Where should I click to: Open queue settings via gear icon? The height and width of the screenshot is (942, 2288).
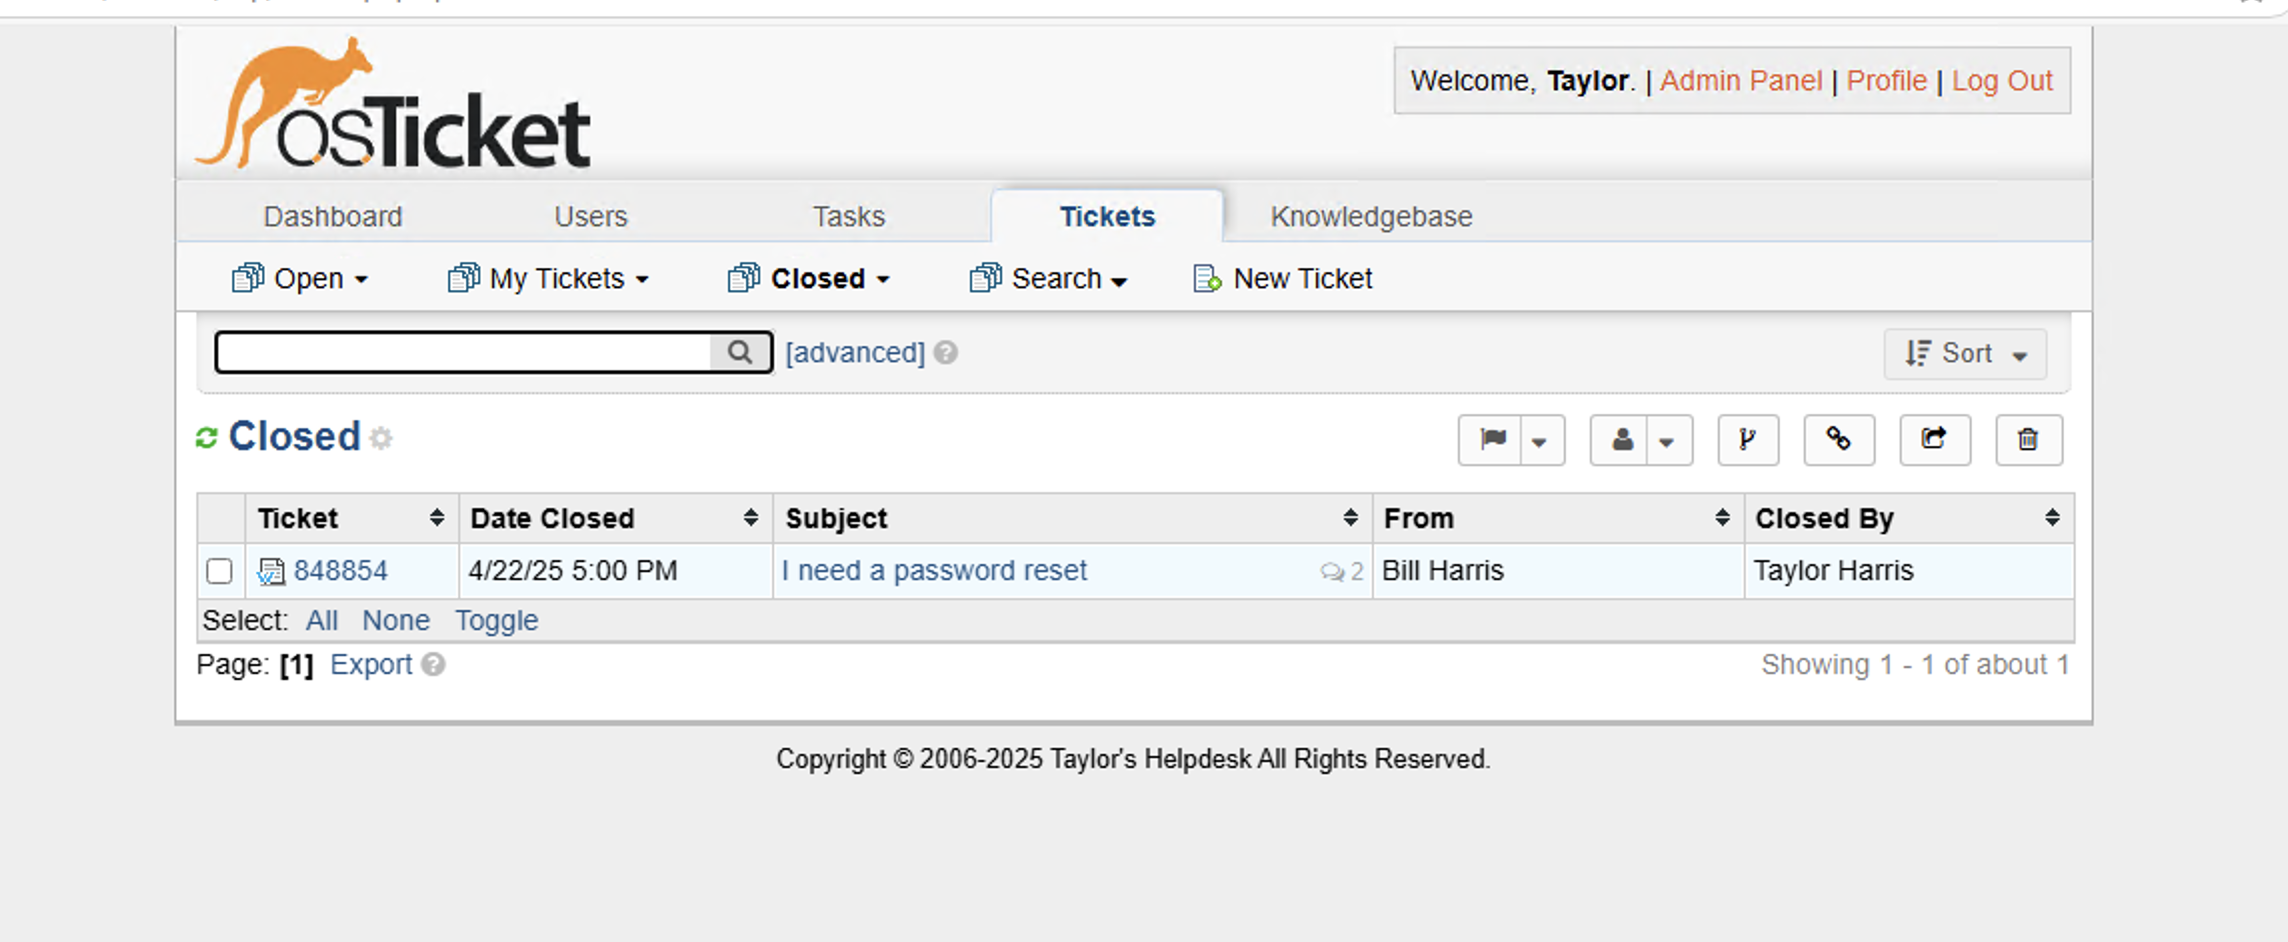(x=382, y=438)
